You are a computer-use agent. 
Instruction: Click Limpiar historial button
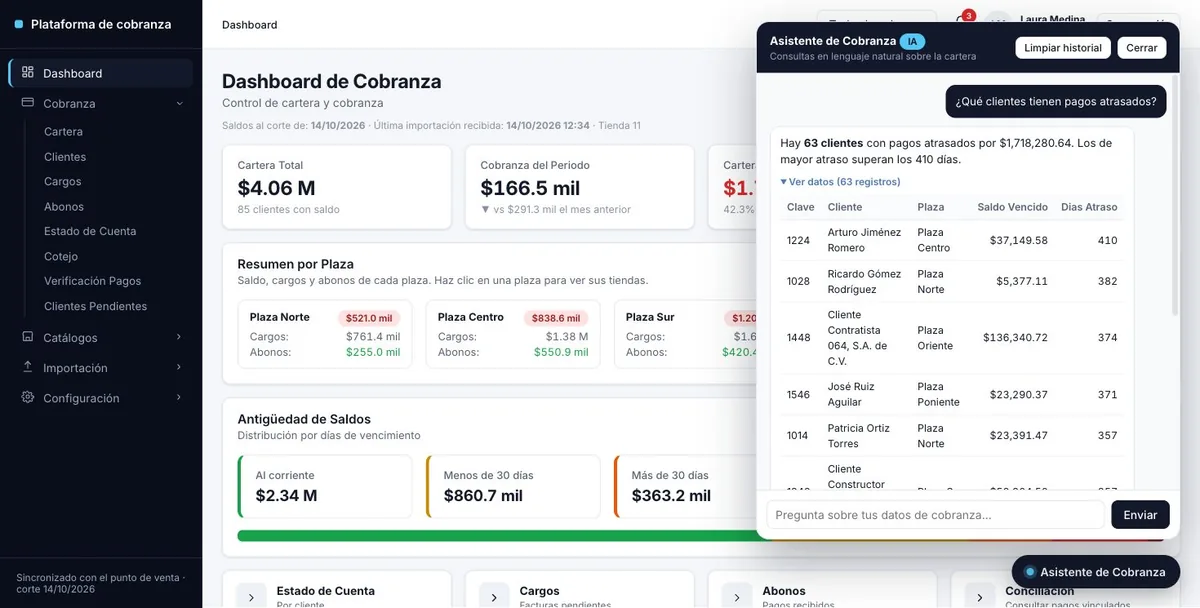[x=1061, y=48]
